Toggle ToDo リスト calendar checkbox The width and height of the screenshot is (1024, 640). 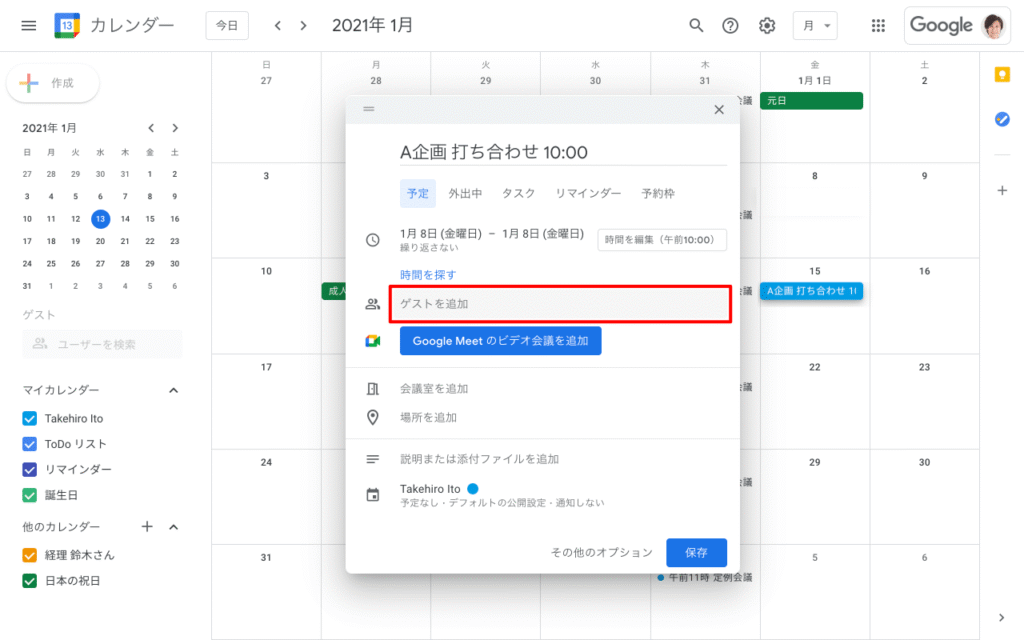pos(29,444)
